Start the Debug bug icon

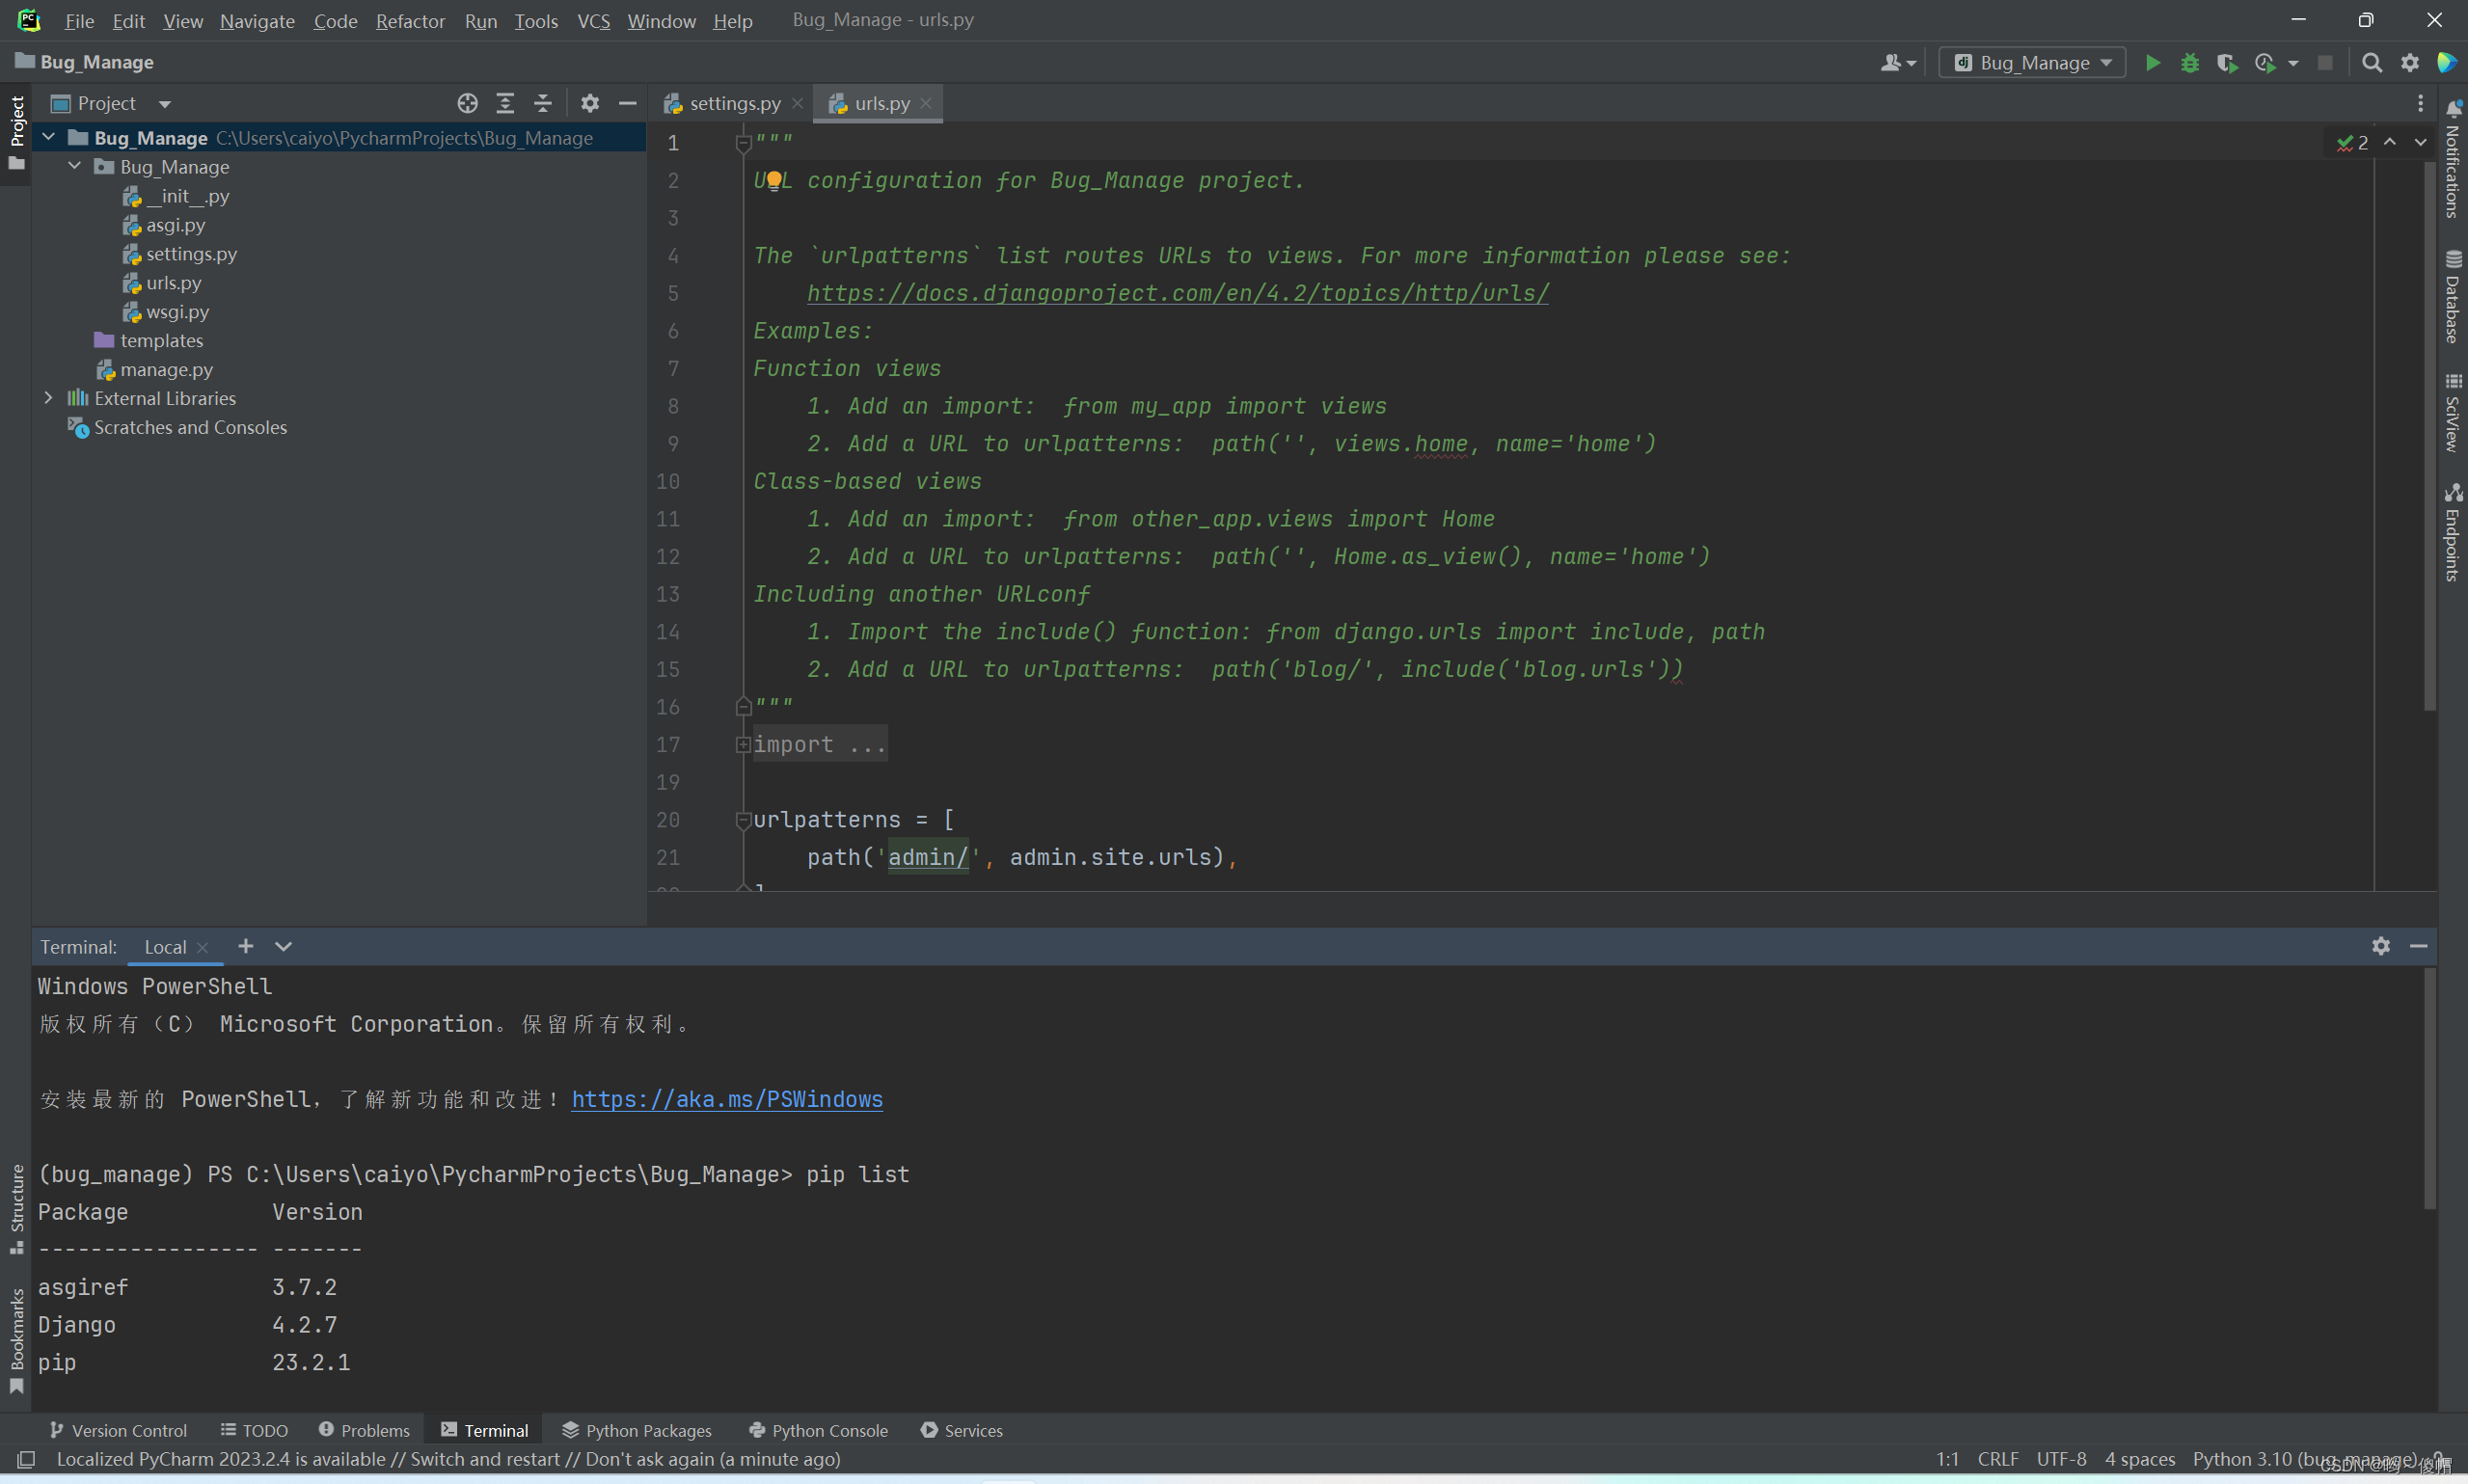(x=2189, y=63)
